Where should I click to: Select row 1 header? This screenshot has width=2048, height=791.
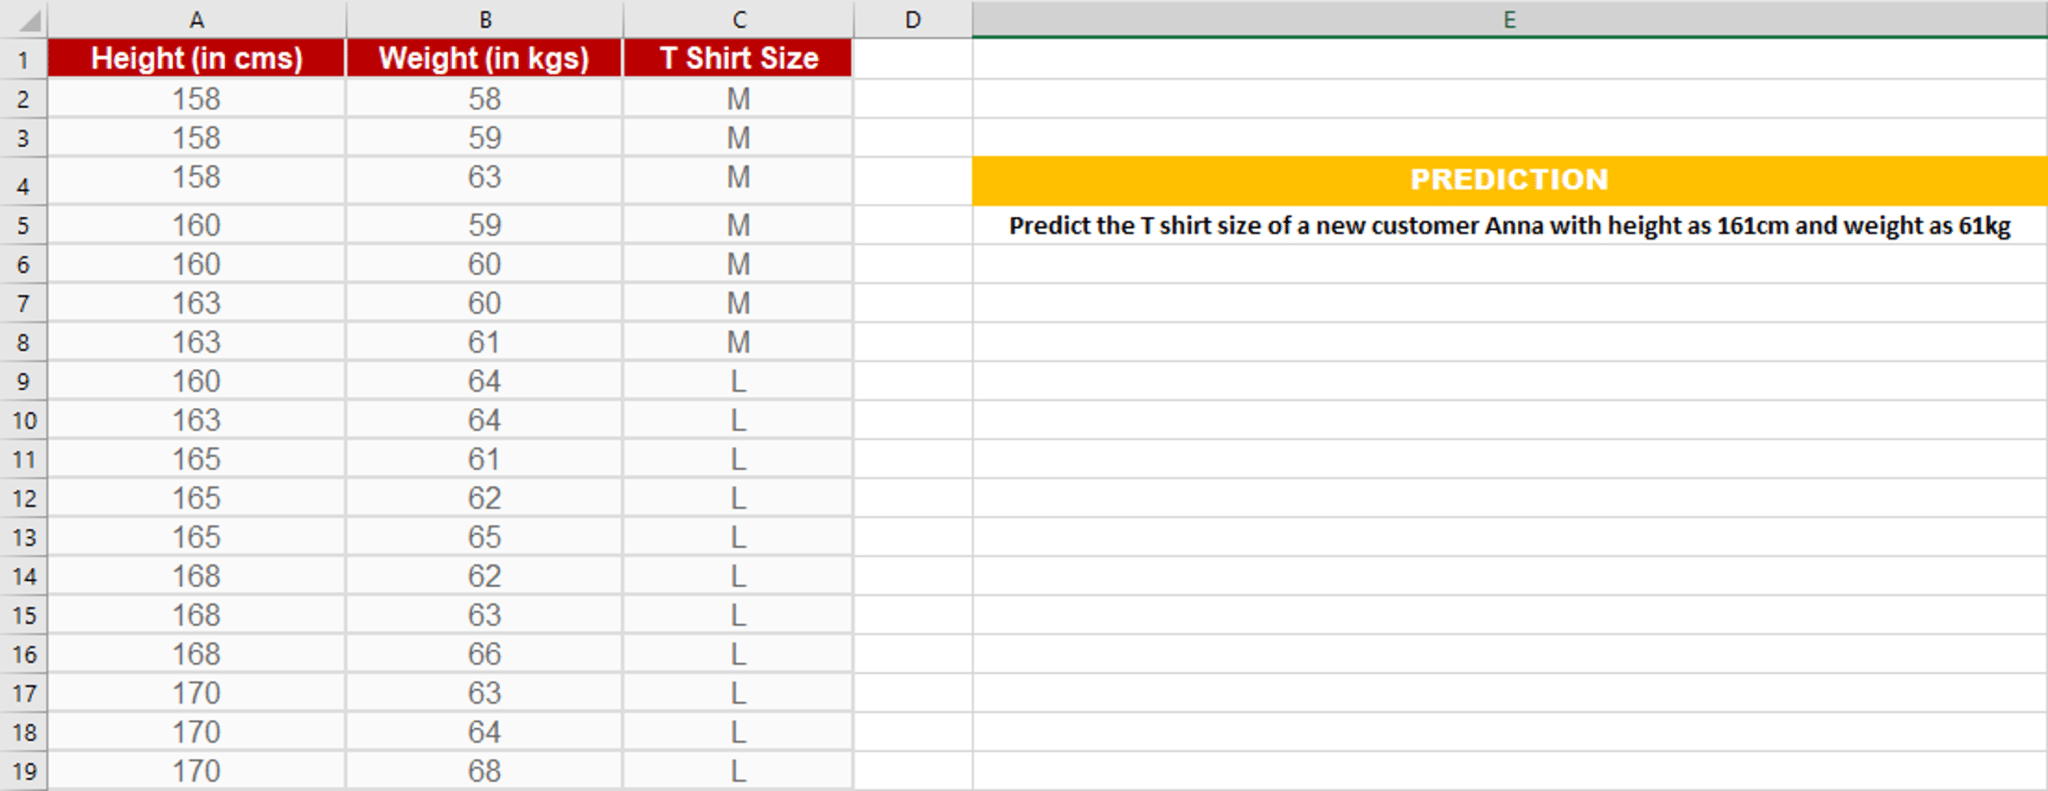click(23, 59)
